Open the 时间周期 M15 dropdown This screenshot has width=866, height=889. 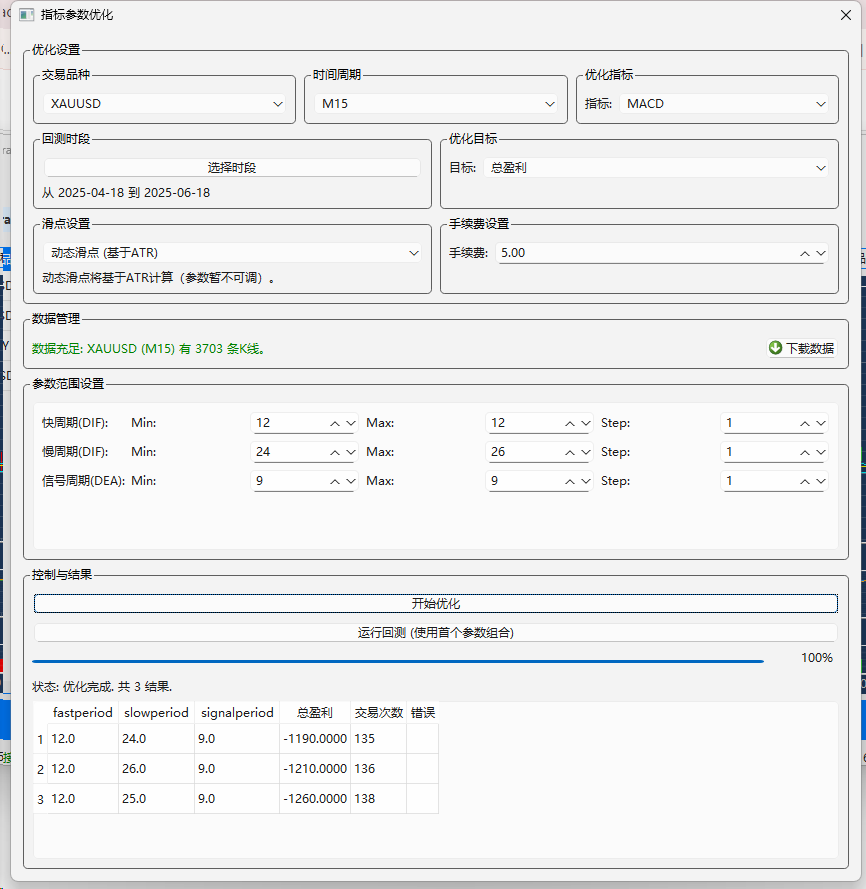point(436,104)
